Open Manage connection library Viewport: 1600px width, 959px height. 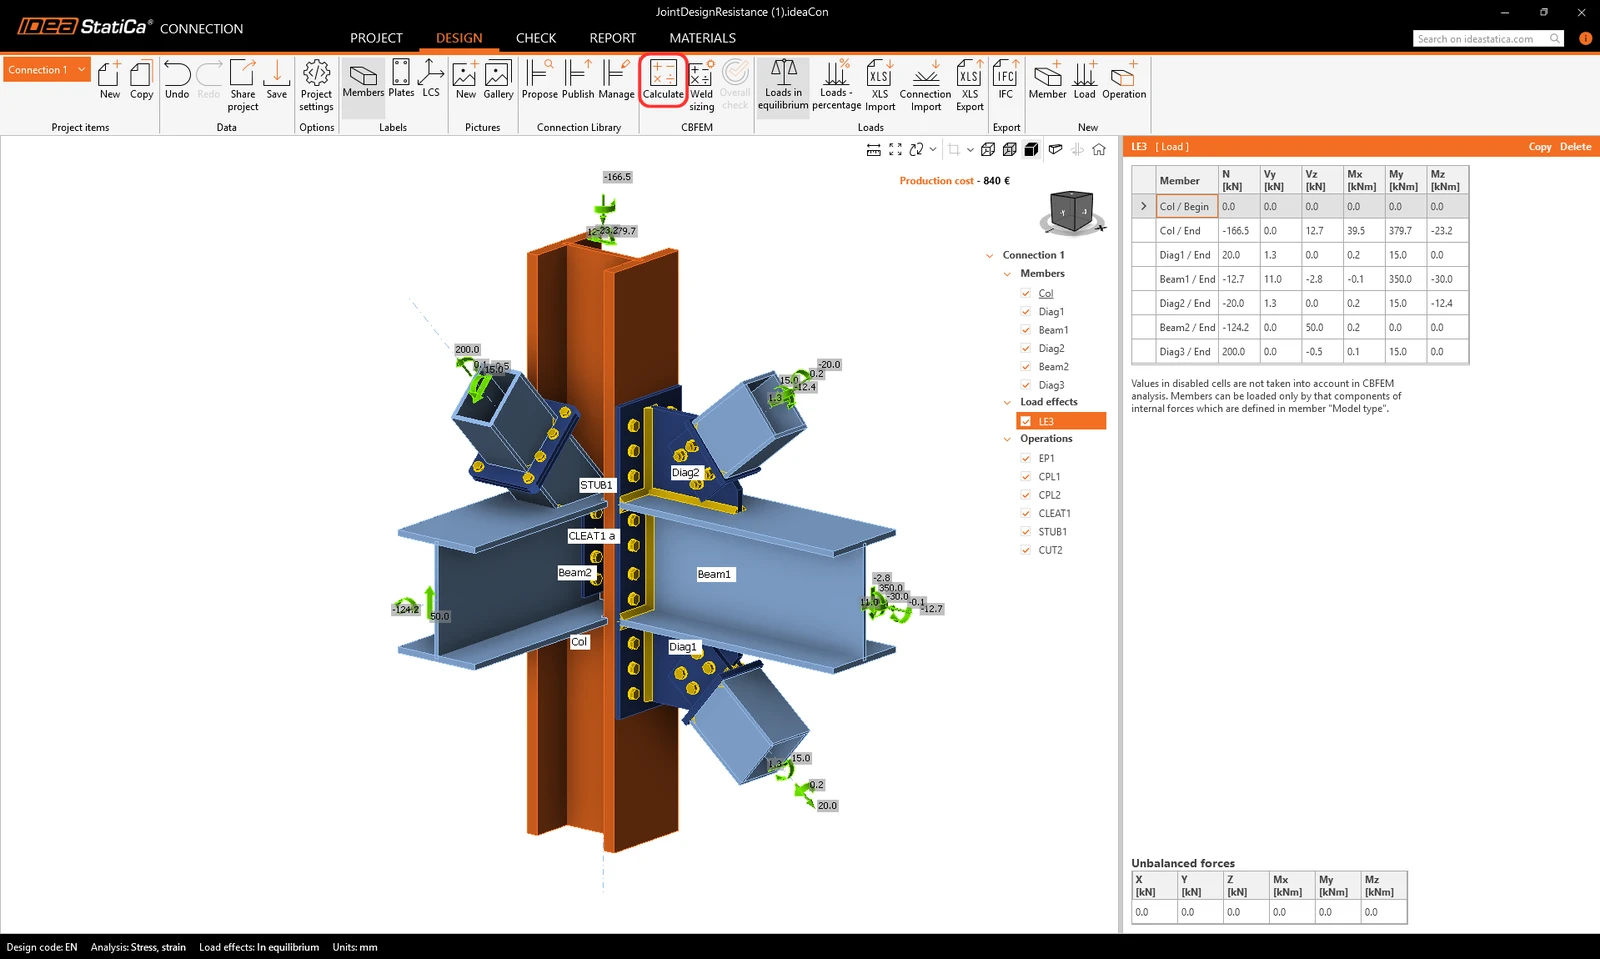[616, 80]
